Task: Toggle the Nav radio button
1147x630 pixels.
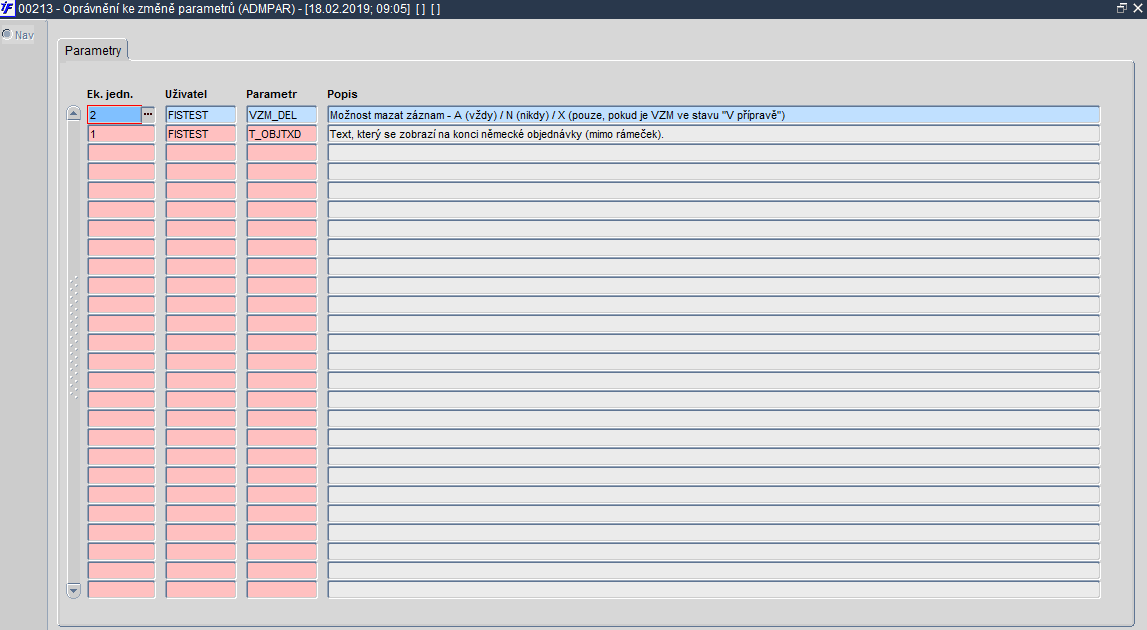Action: pos(7,34)
